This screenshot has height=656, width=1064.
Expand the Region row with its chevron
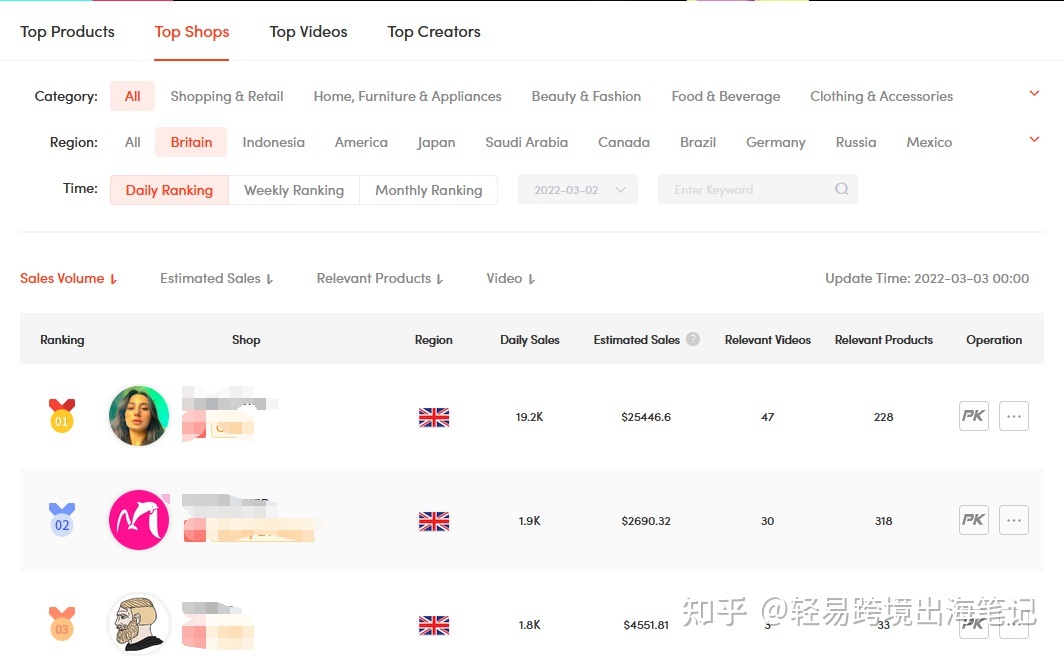pyautogui.click(x=1033, y=140)
